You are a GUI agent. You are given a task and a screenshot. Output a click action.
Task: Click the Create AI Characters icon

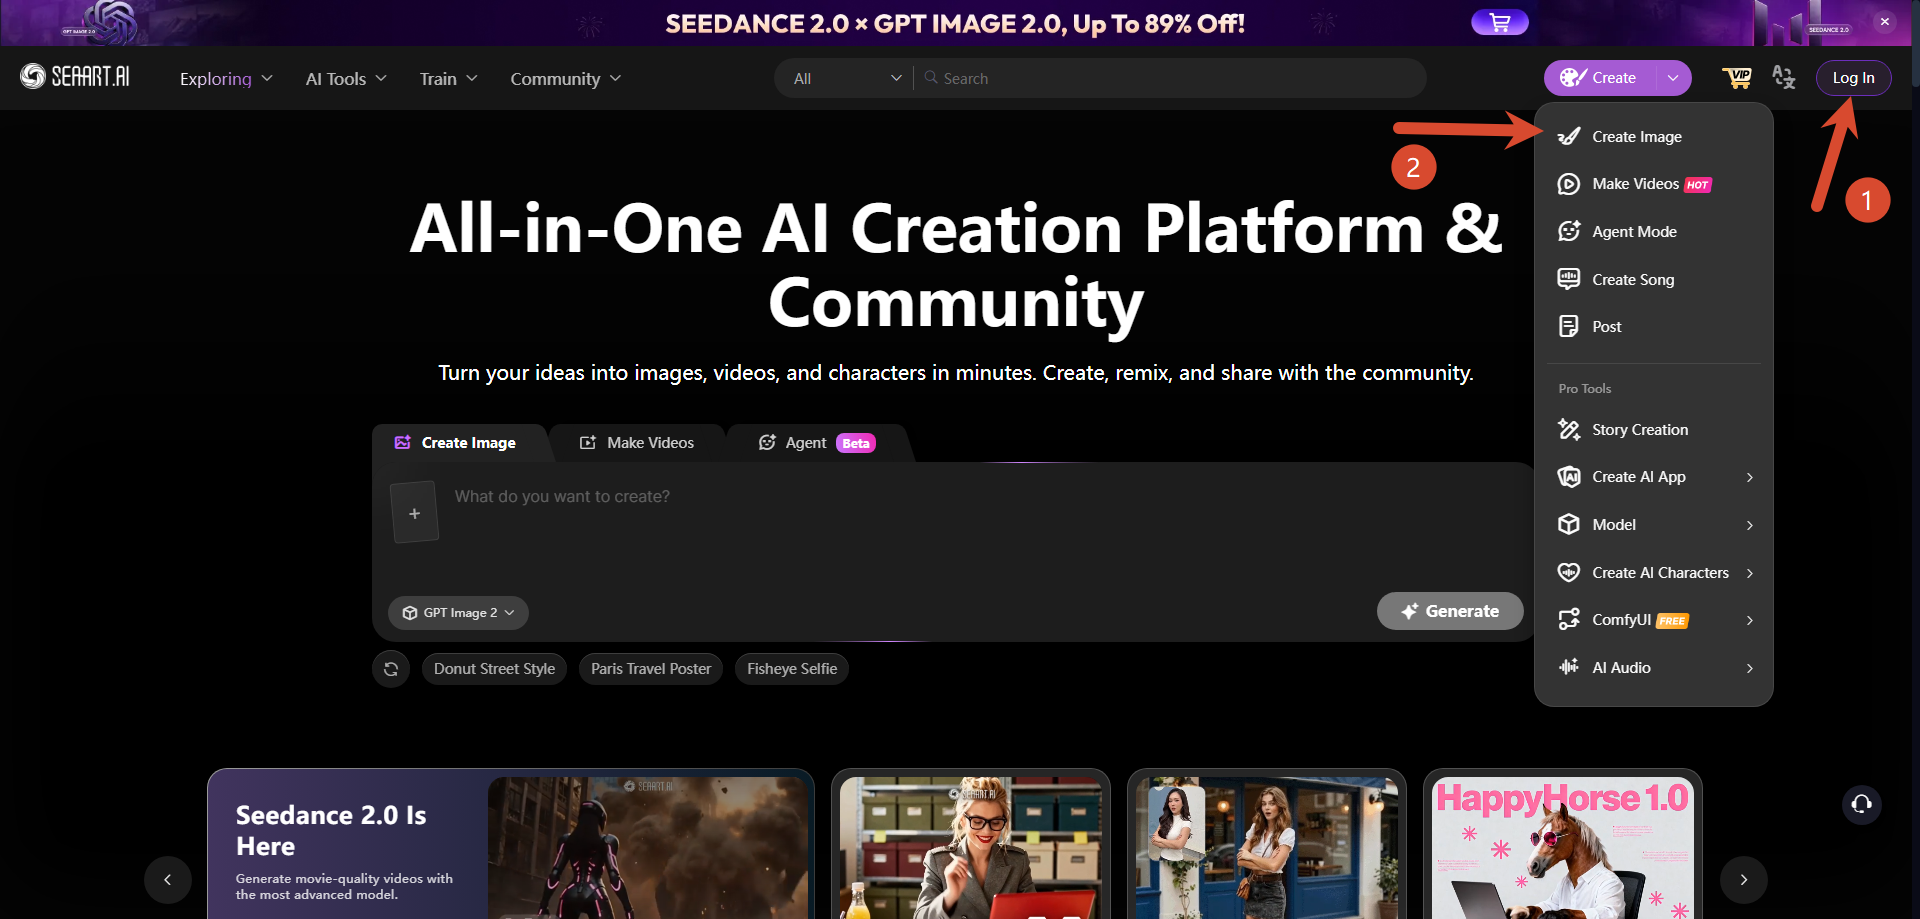1569,573
